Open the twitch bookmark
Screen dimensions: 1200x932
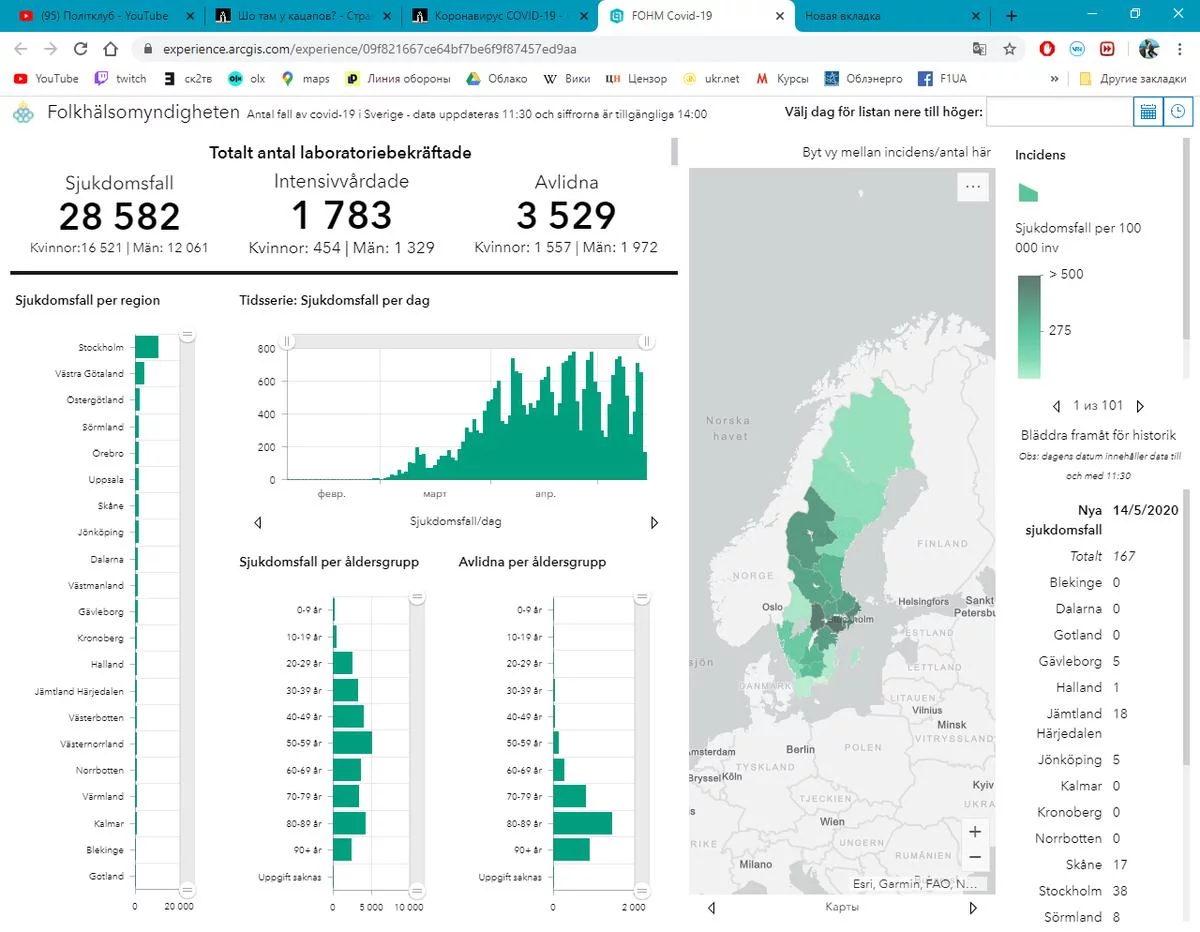[120, 78]
